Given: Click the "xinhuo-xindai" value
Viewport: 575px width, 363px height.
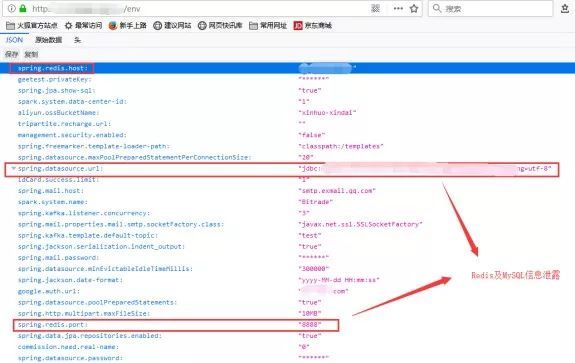Looking at the screenshot, I should point(327,113).
